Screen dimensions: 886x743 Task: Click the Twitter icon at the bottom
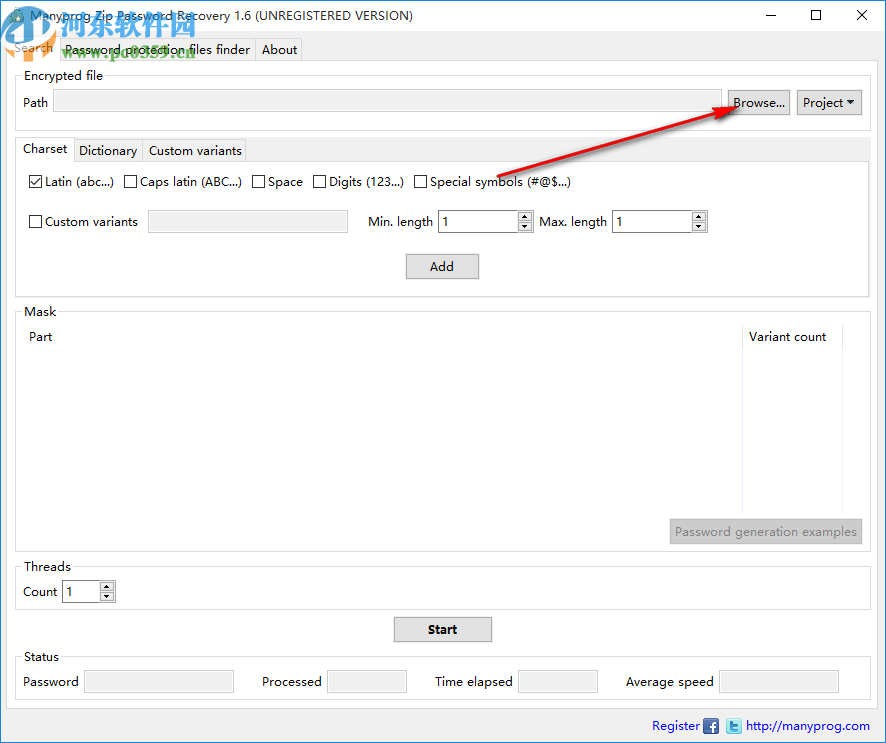pos(733,726)
